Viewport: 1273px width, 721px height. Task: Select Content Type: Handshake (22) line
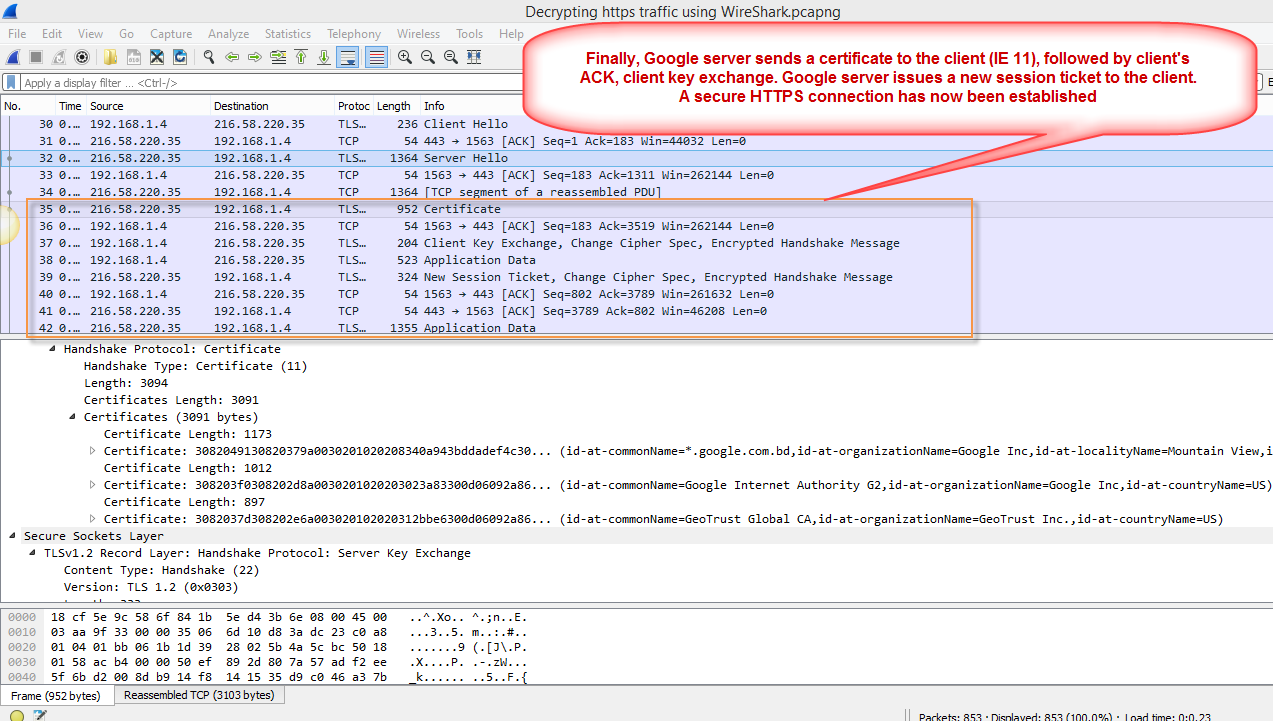161,570
